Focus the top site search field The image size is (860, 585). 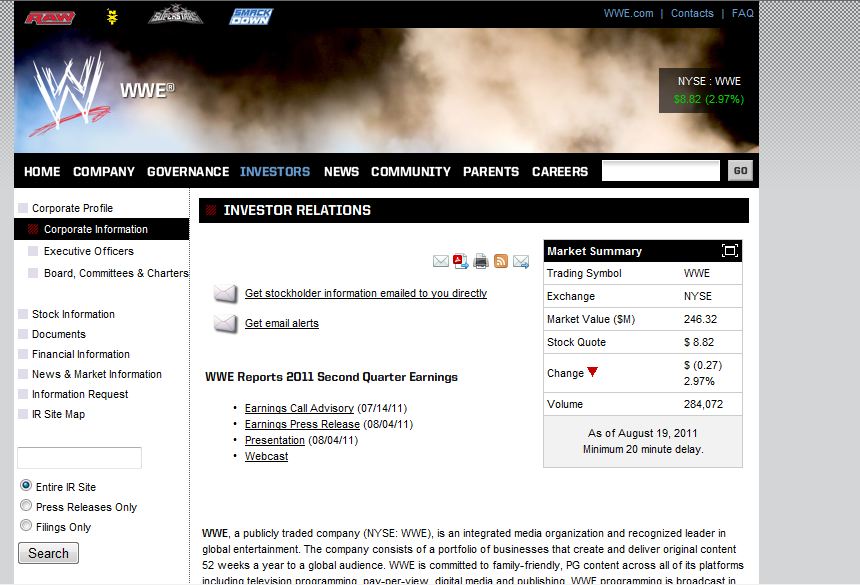661,171
